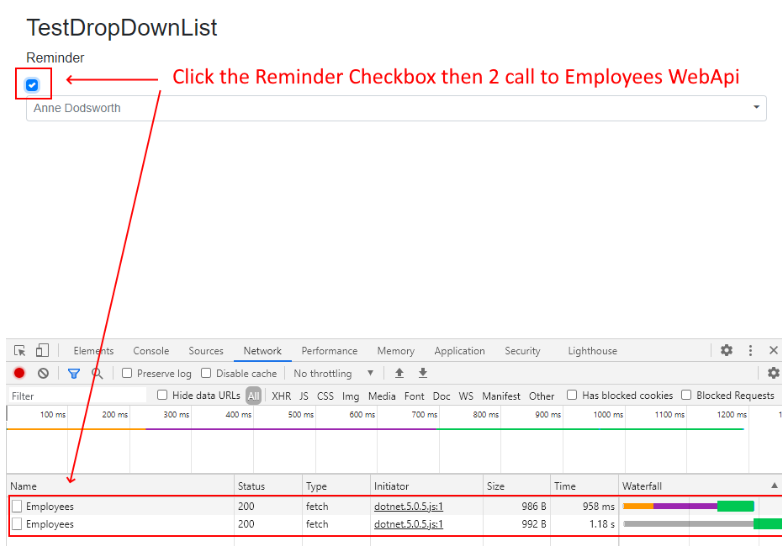The width and height of the screenshot is (782, 546).
Task: Click the network Filter text field
Action: click(x=75, y=396)
